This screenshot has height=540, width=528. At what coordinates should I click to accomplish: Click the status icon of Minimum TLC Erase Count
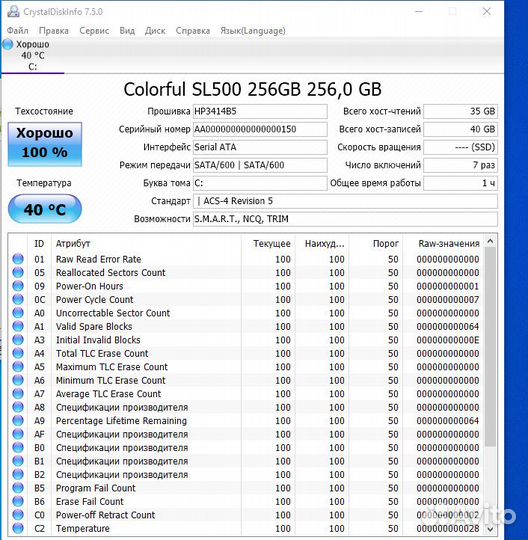coord(18,380)
